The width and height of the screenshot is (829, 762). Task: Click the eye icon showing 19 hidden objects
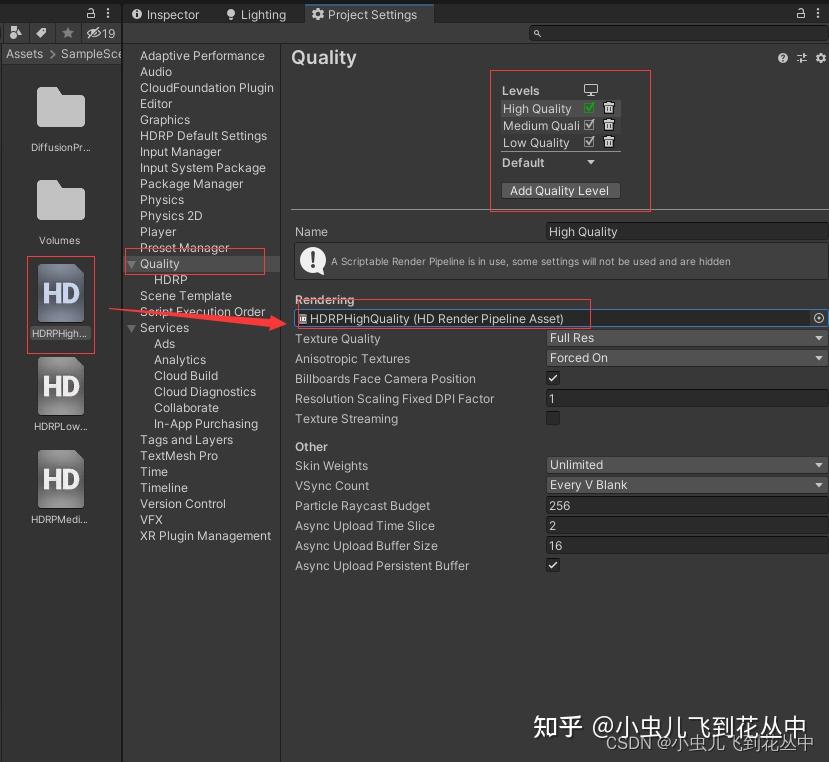coord(95,32)
